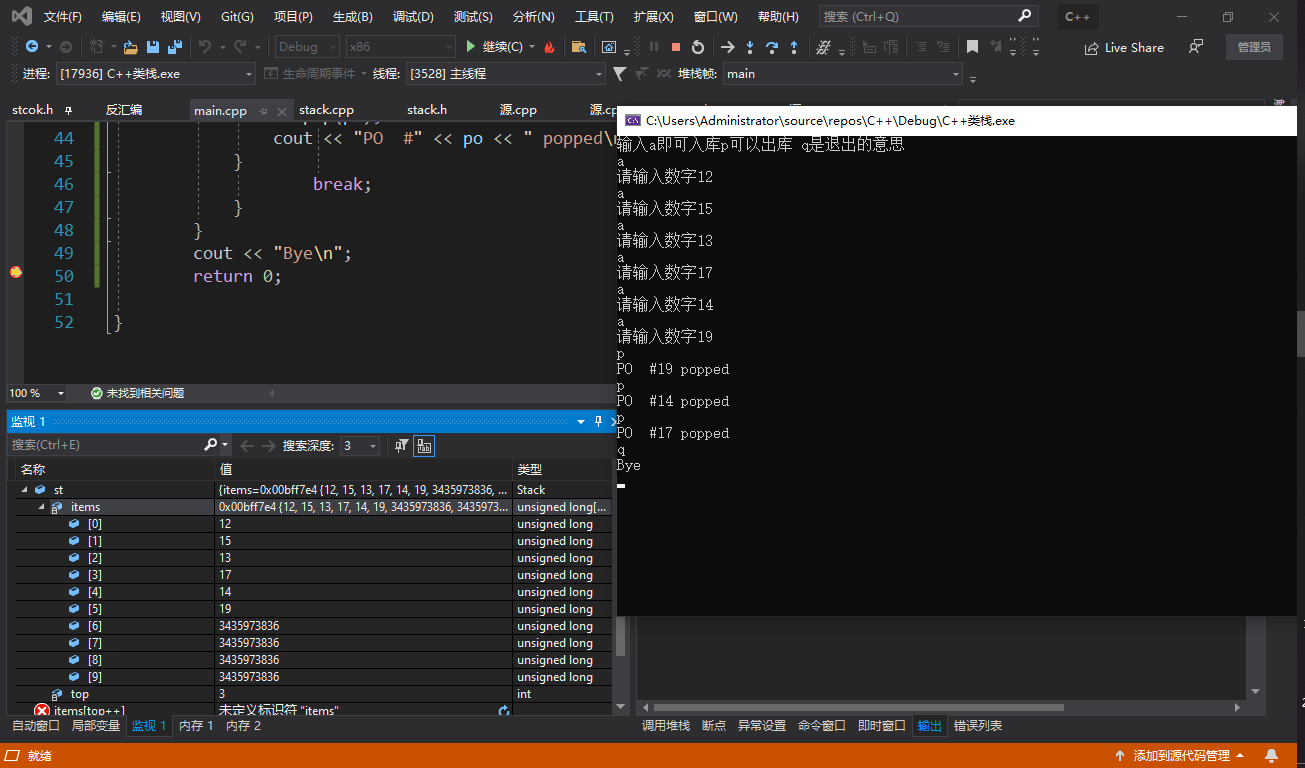
Task: Click the Hot Reload flame icon
Action: point(549,47)
